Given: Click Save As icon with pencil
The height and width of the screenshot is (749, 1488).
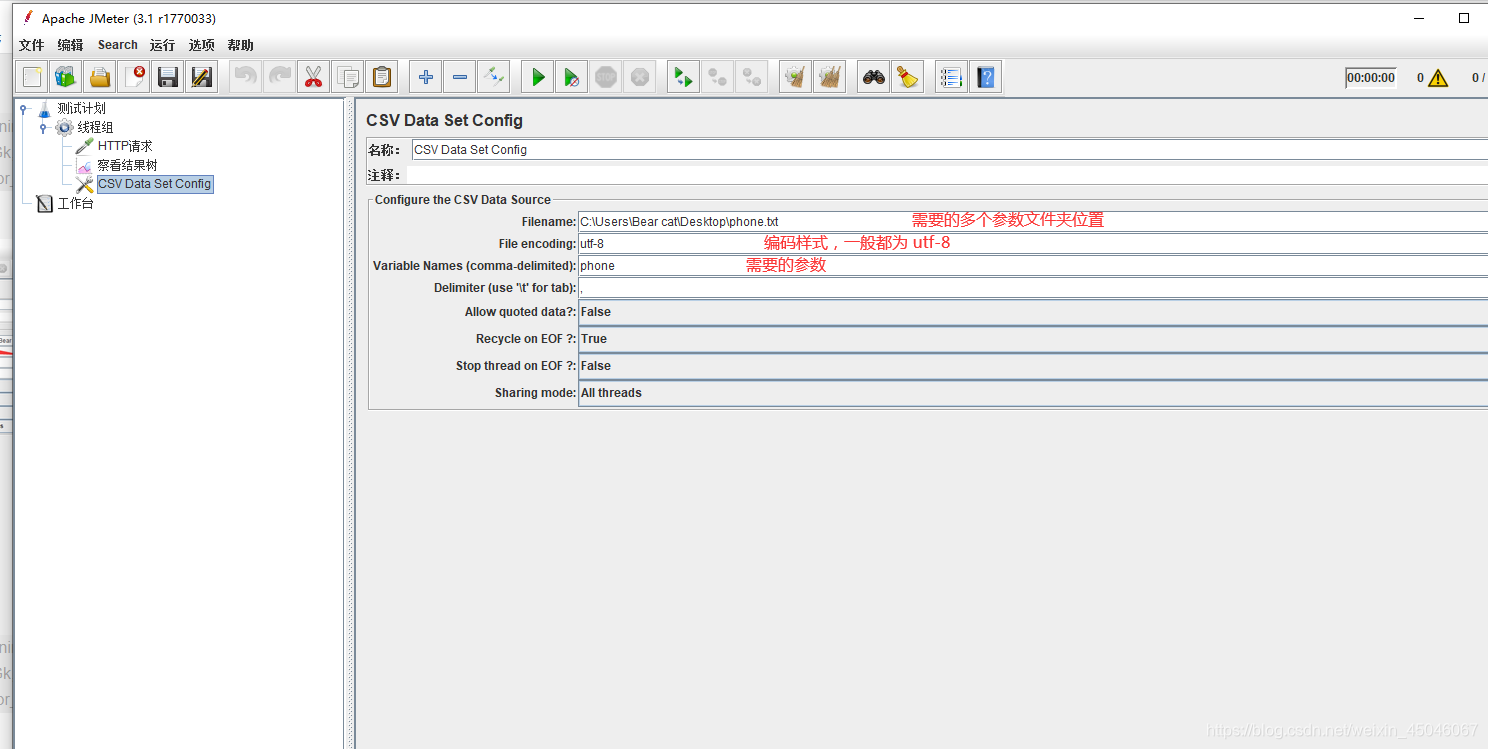Looking at the screenshot, I should [x=202, y=77].
